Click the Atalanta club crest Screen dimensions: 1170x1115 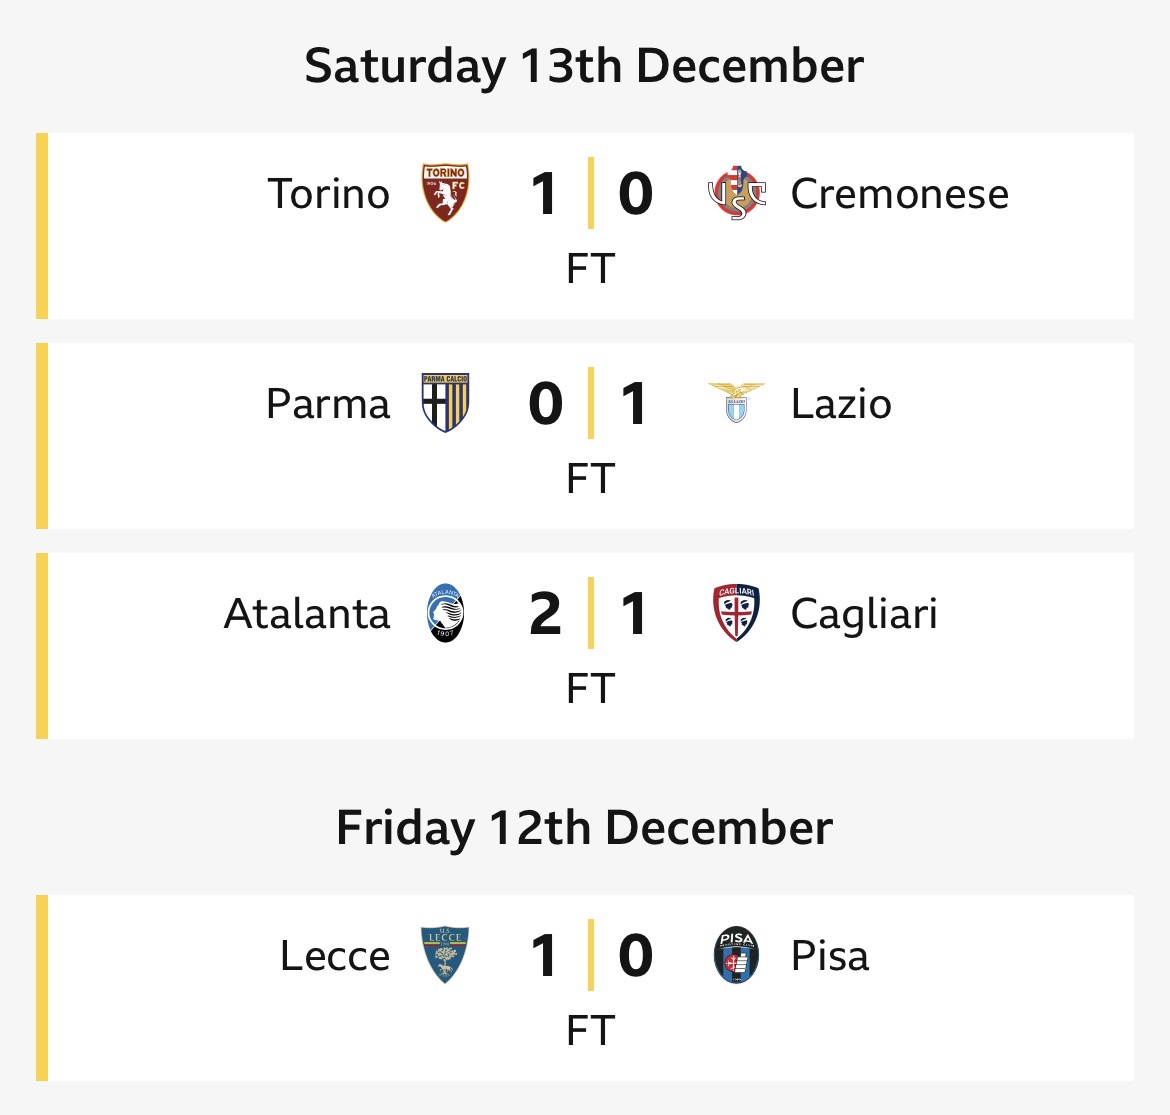click(445, 613)
